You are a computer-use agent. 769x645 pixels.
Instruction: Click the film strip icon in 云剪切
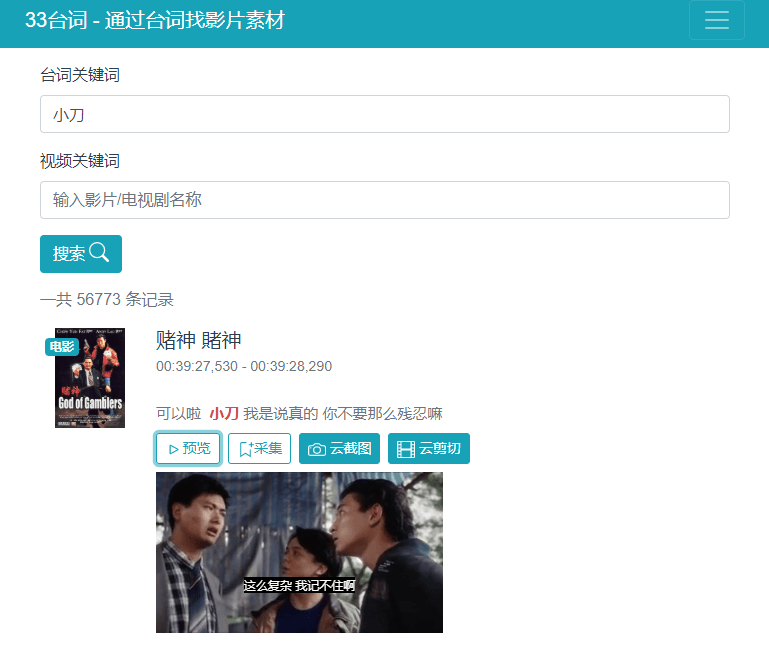pos(405,449)
